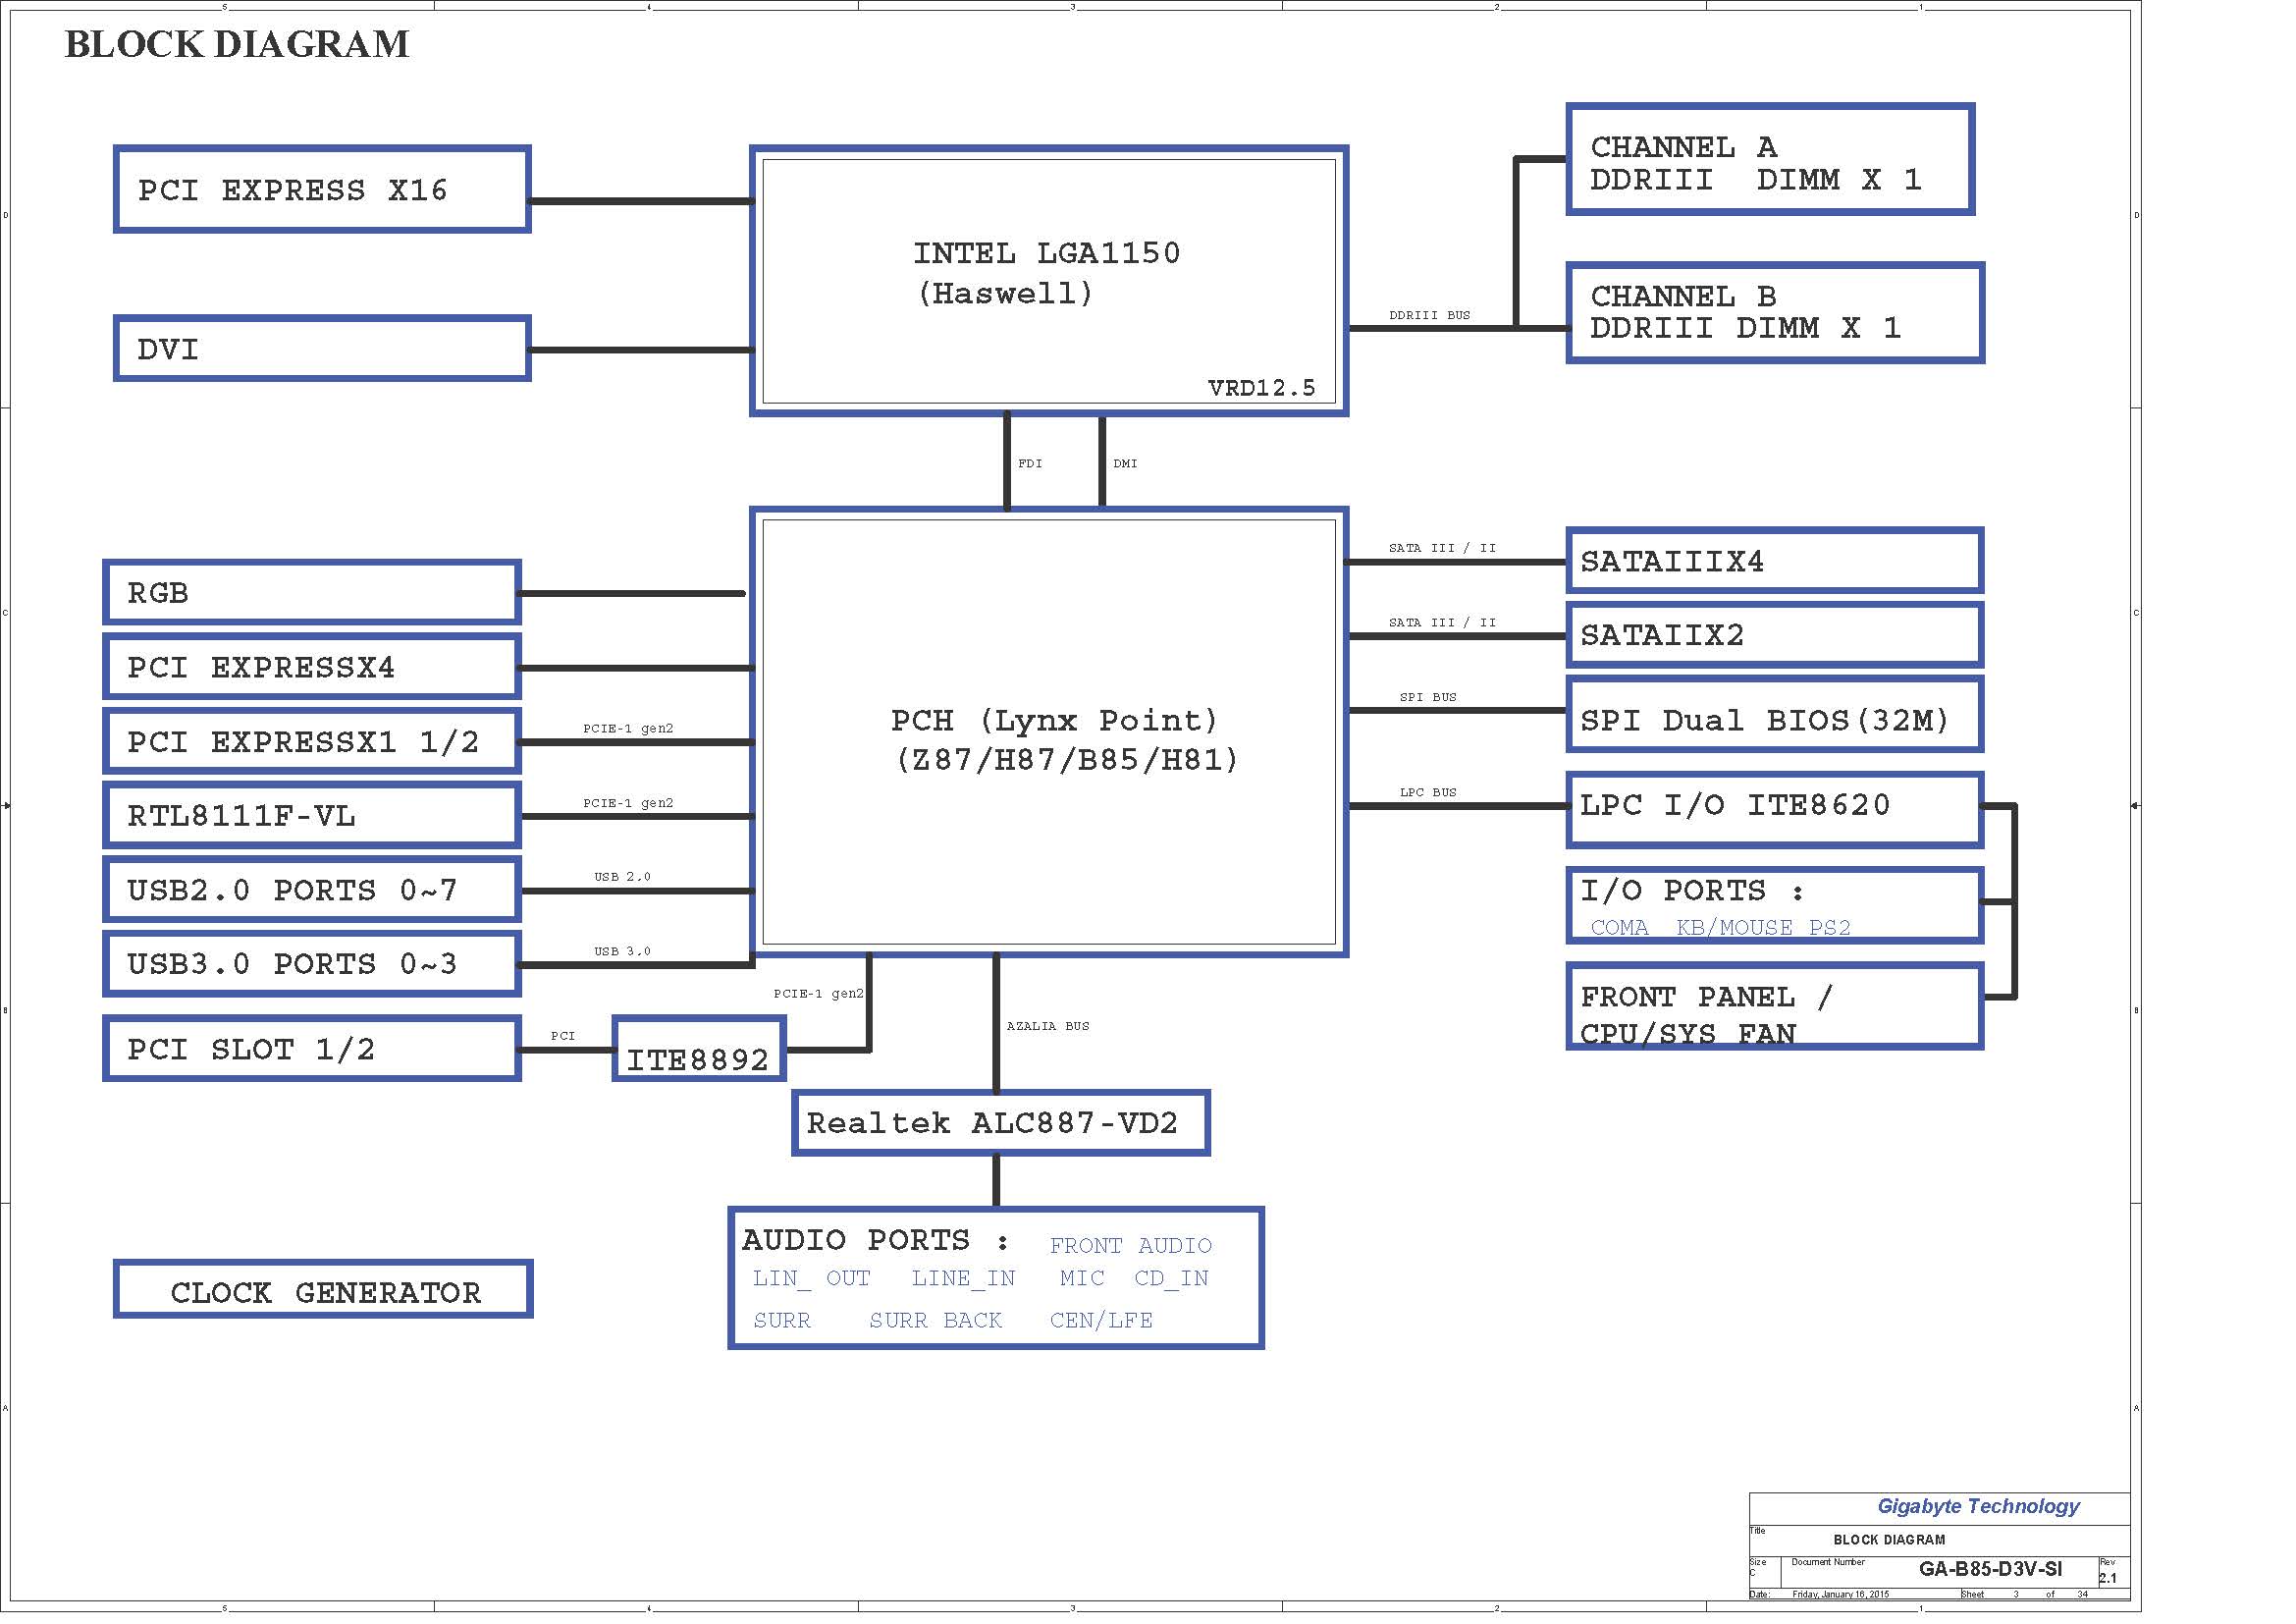Click CHANNEL B DDRIII DIMM block

pyautogui.click(x=1774, y=313)
